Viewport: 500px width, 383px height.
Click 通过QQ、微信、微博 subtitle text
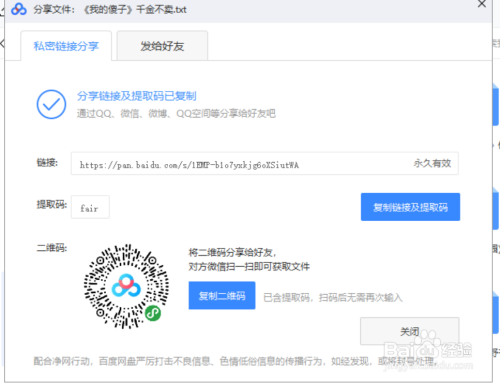[176, 114]
